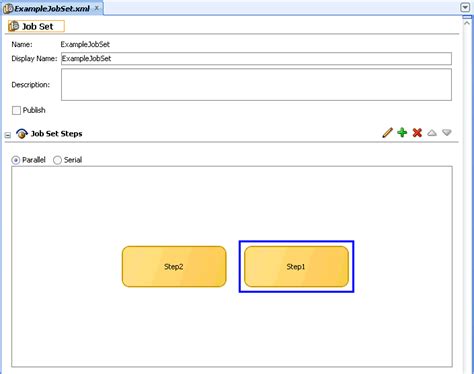Open the editor tab list dropdown
Screen dimensions: 474x374
click(x=465, y=7)
